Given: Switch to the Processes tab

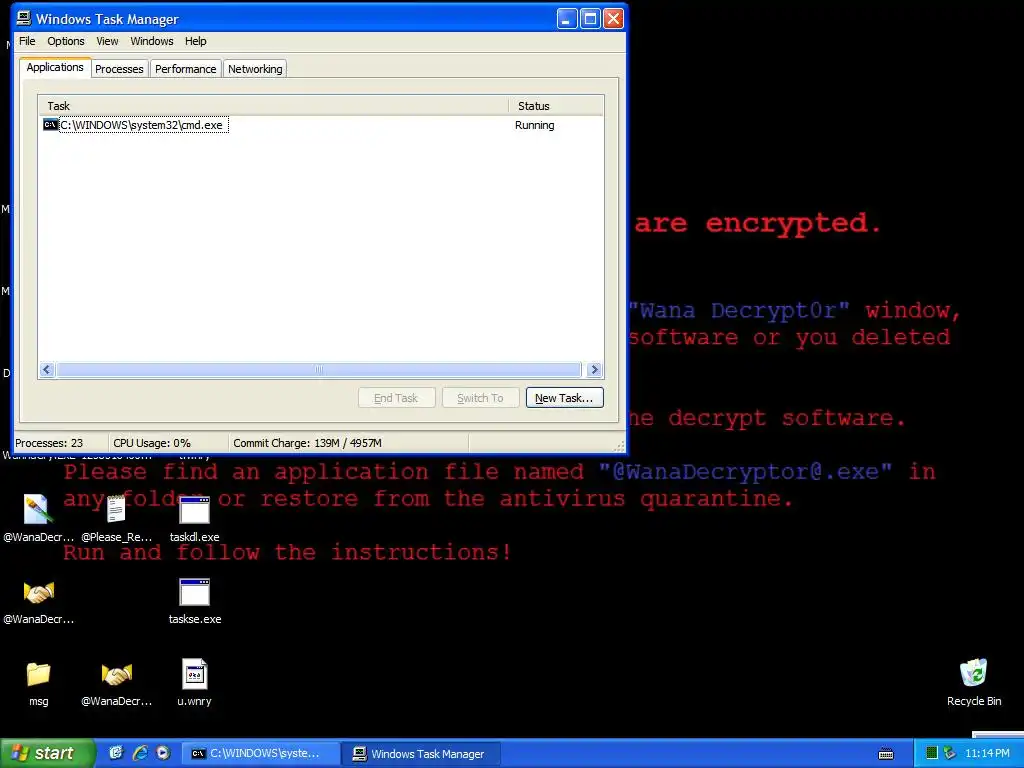Looking at the screenshot, I should tap(119, 69).
